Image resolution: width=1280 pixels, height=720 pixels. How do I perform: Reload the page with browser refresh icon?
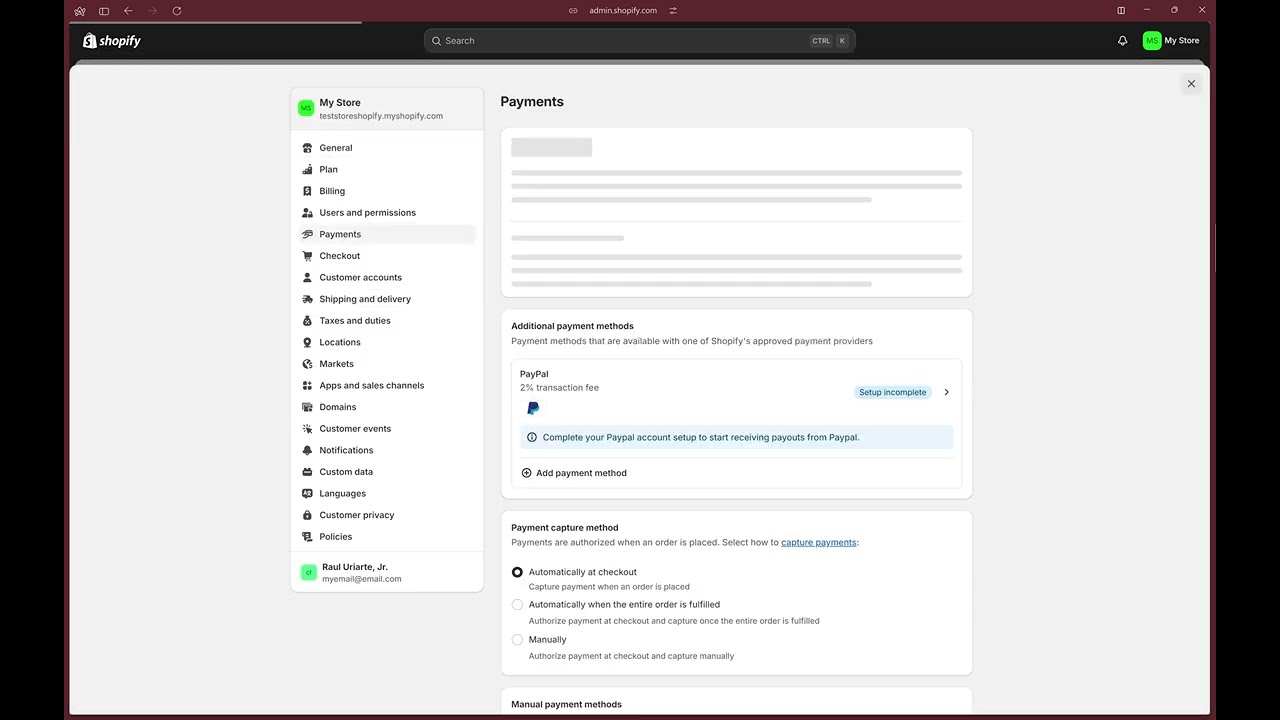point(177,11)
